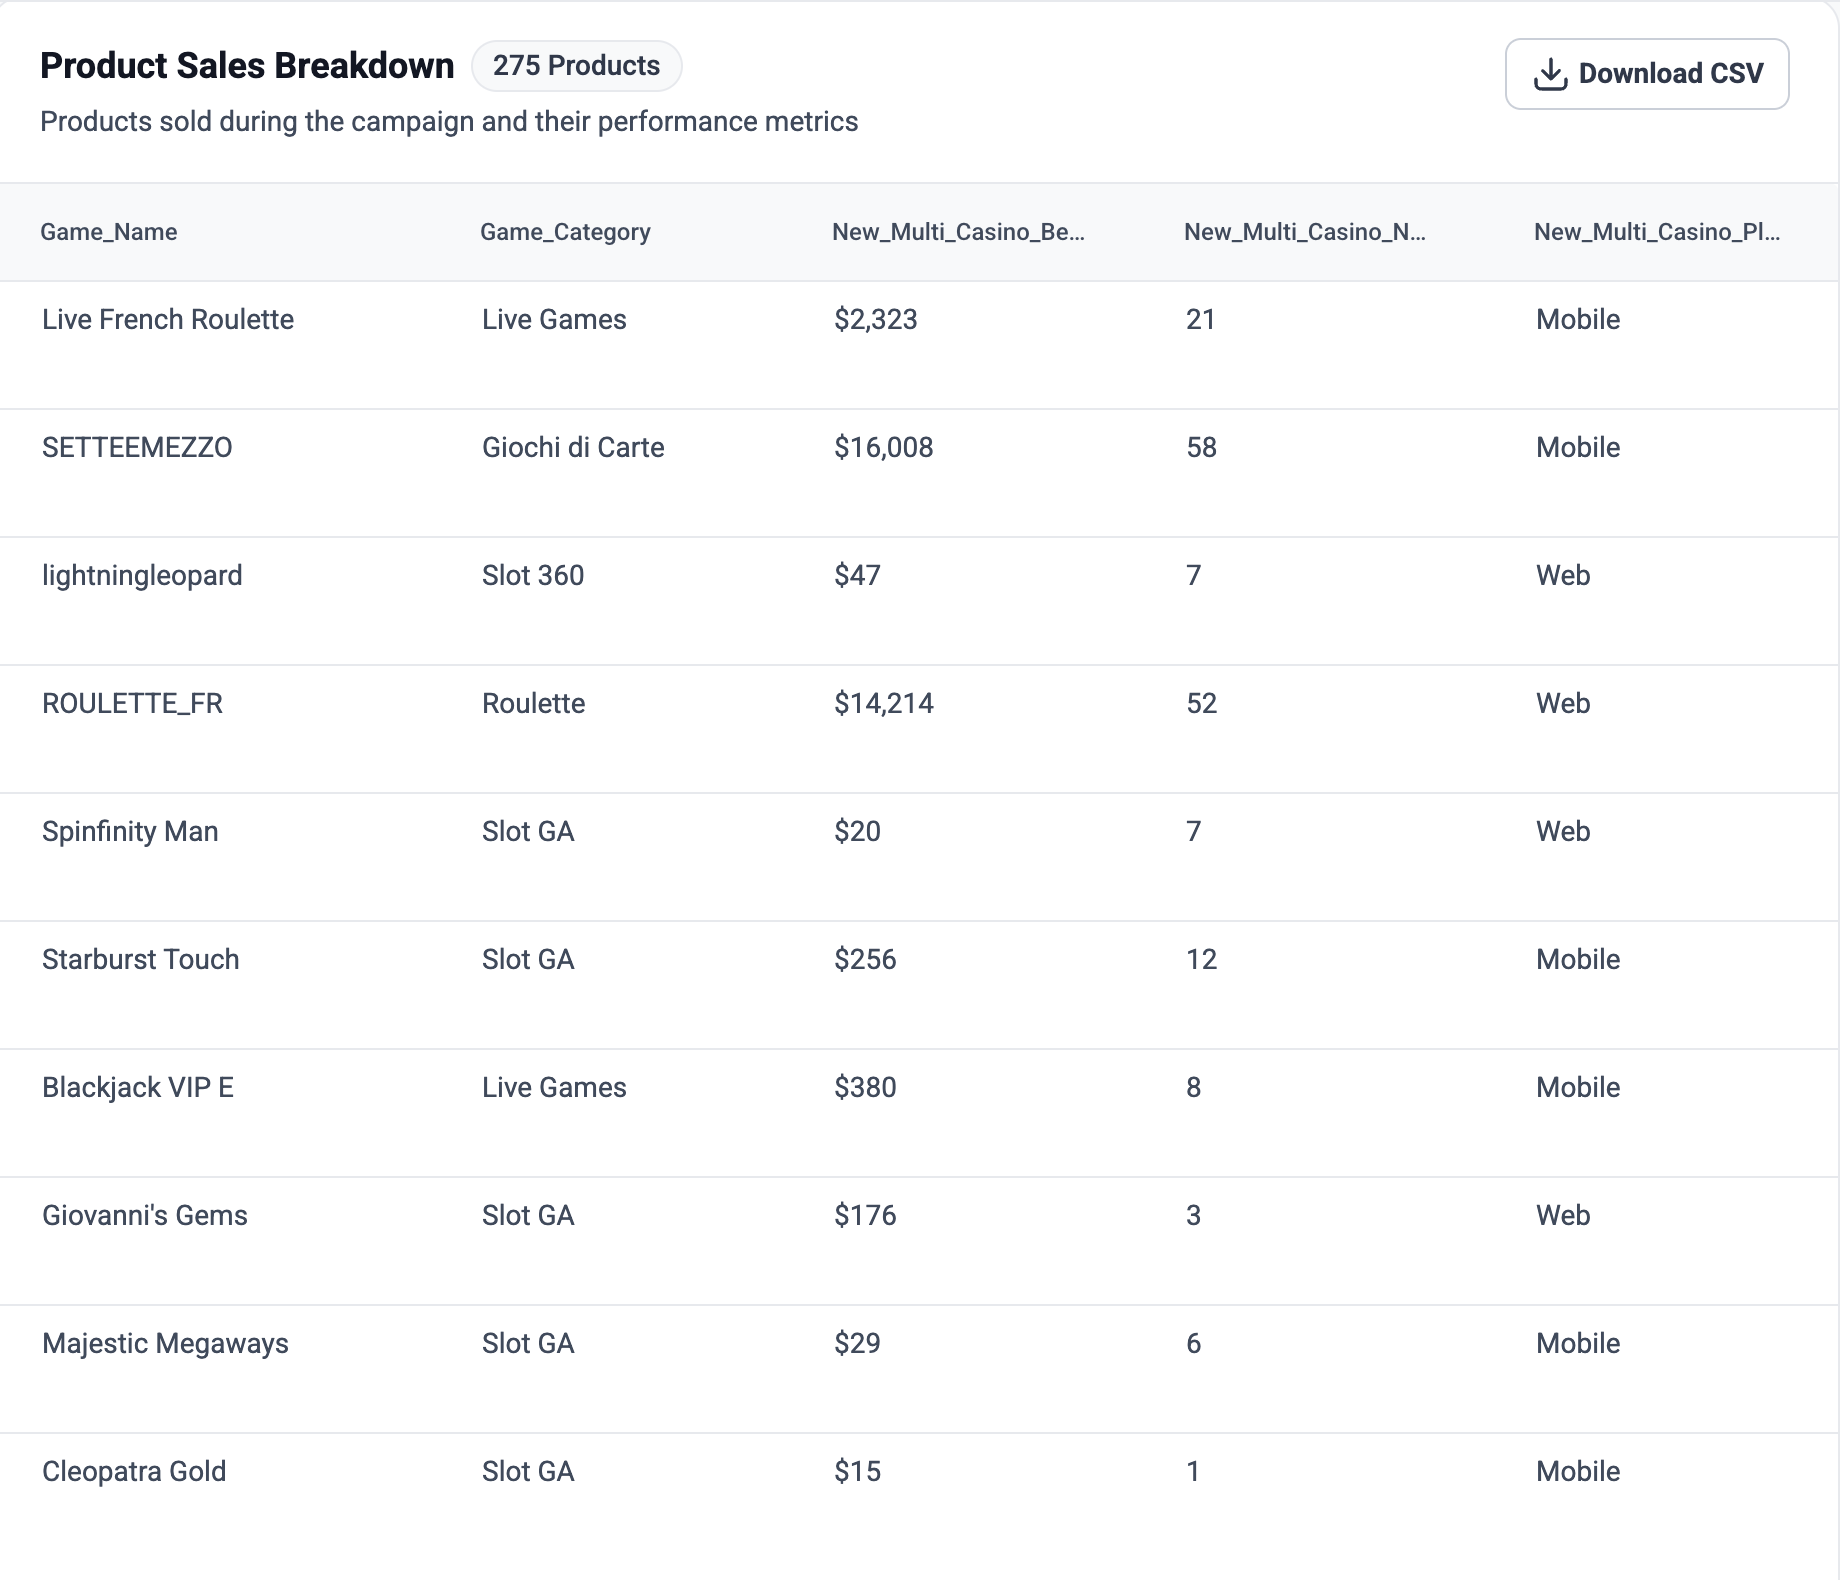
Task: Click the $47 bet value
Action: click(858, 576)
